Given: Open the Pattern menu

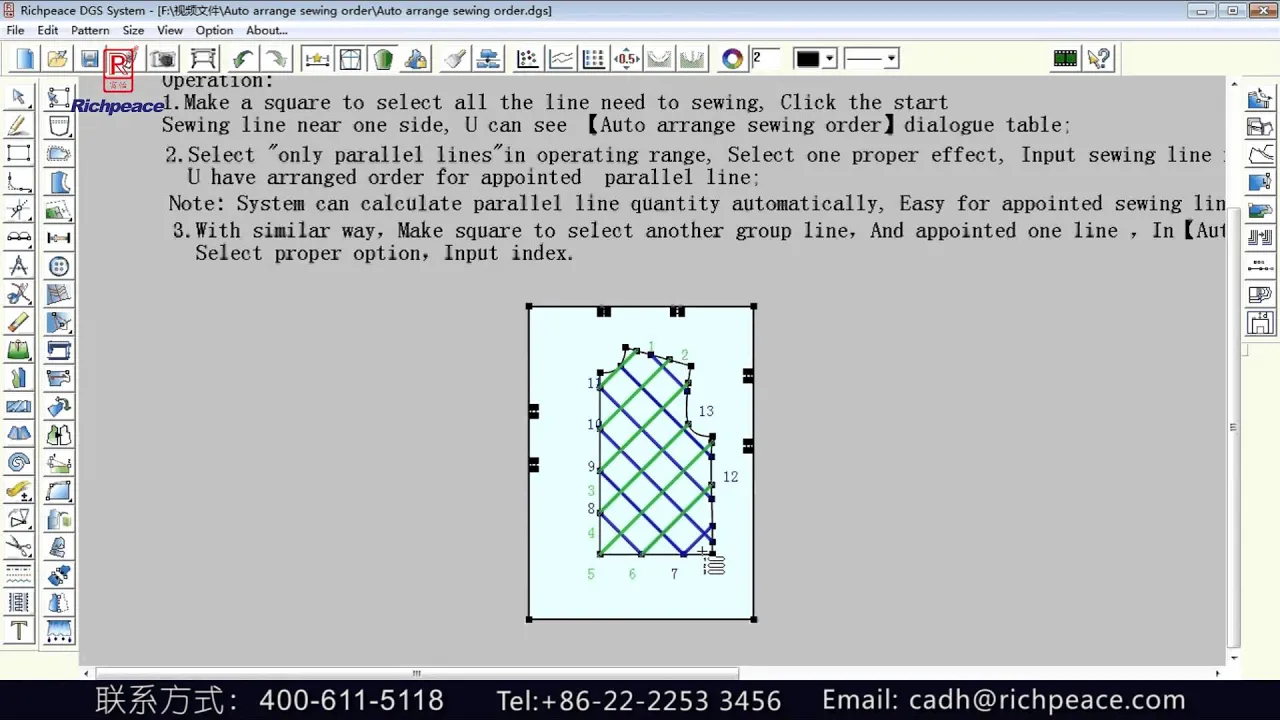Looking at the screenshot, I should [x=90, y=30].
